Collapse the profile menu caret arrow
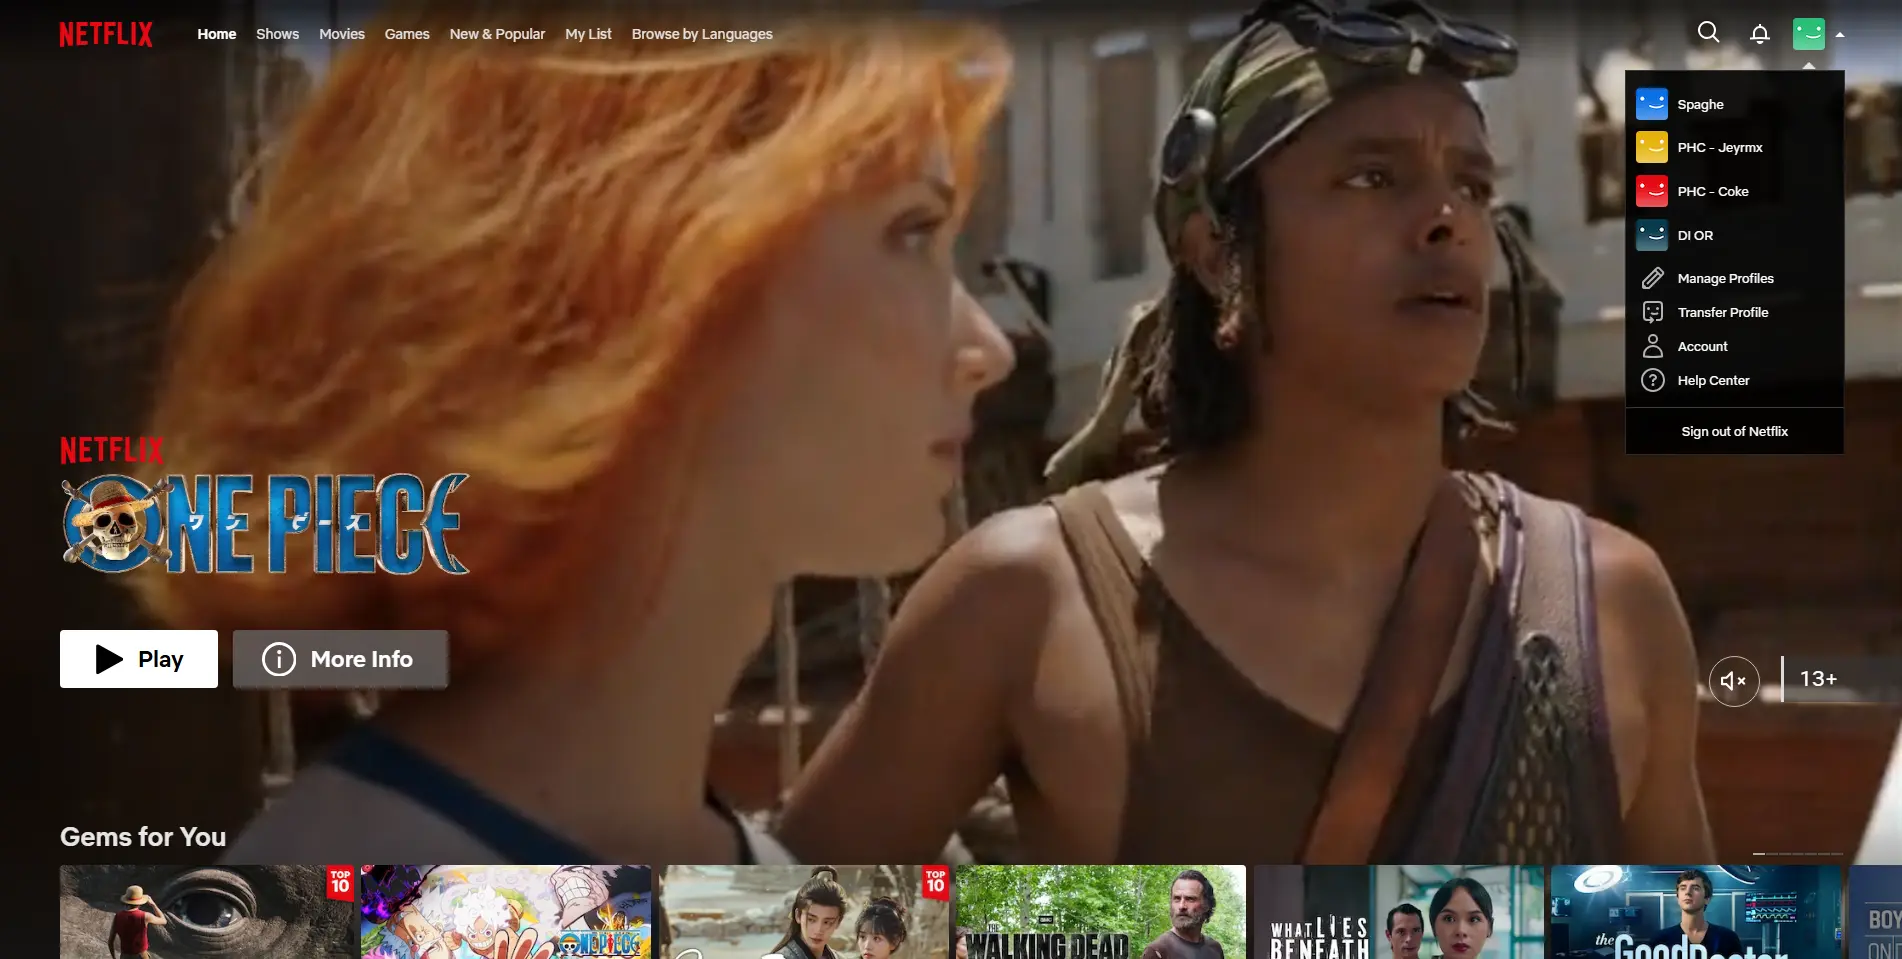 tap(1840, 34)
